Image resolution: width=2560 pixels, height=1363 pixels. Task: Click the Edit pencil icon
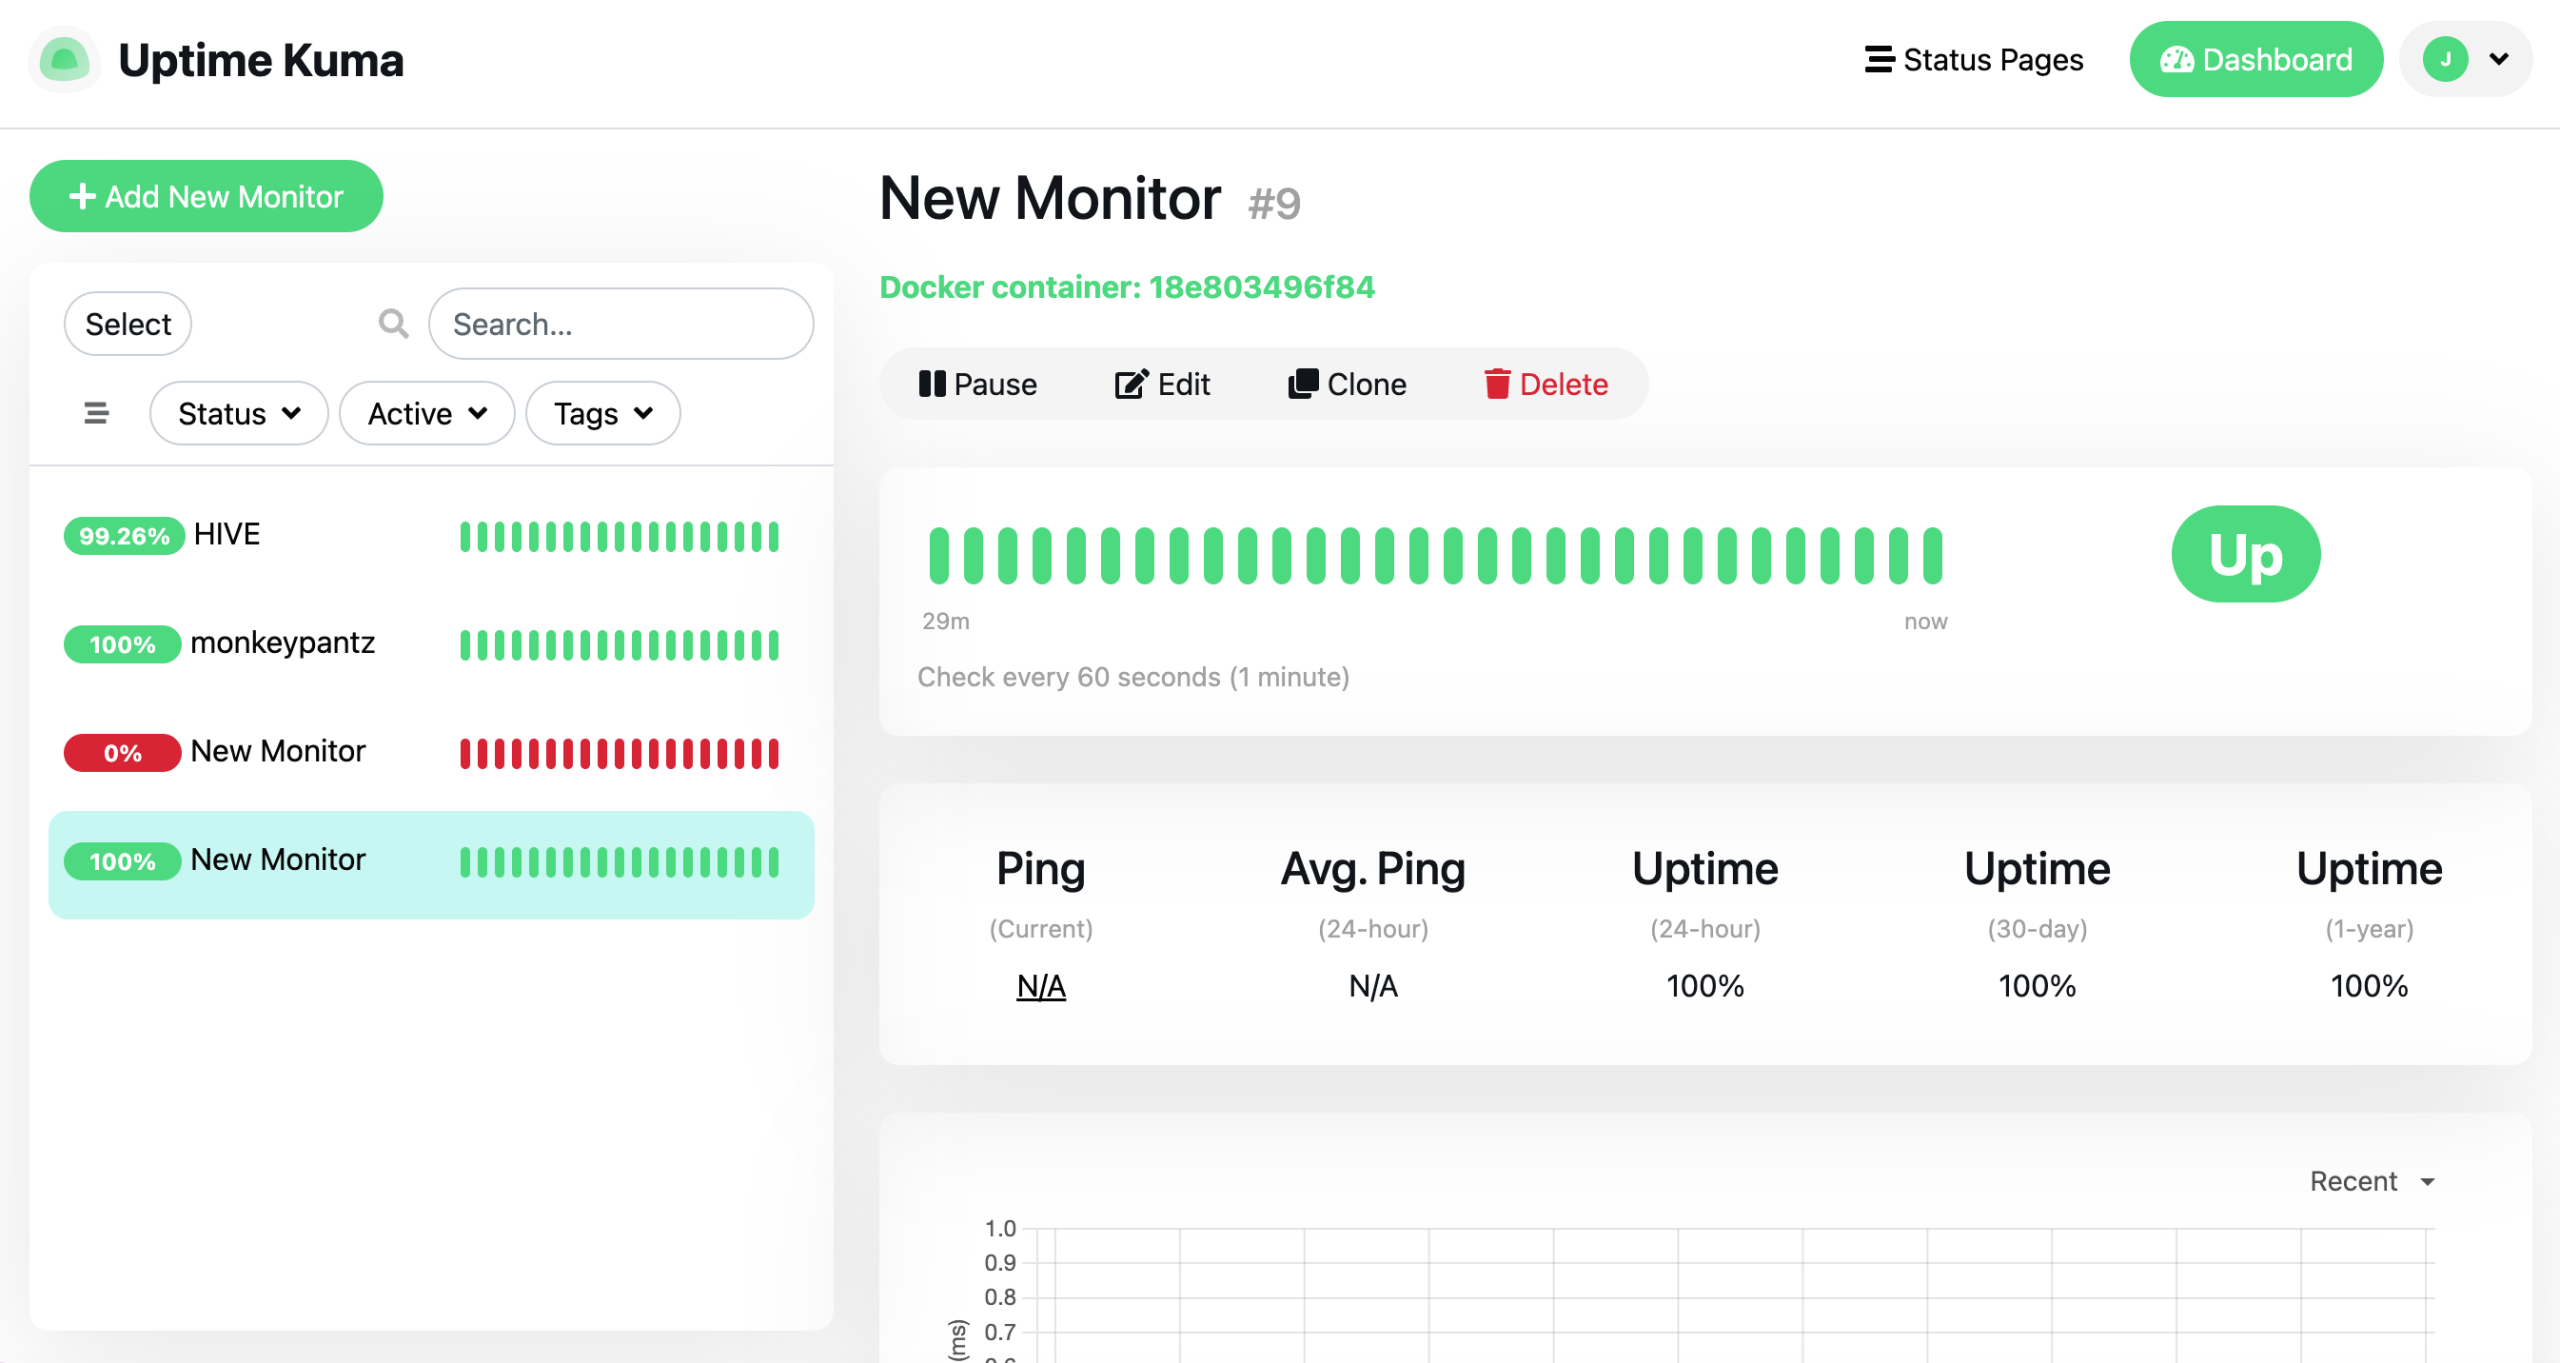tap(1131, 384)
